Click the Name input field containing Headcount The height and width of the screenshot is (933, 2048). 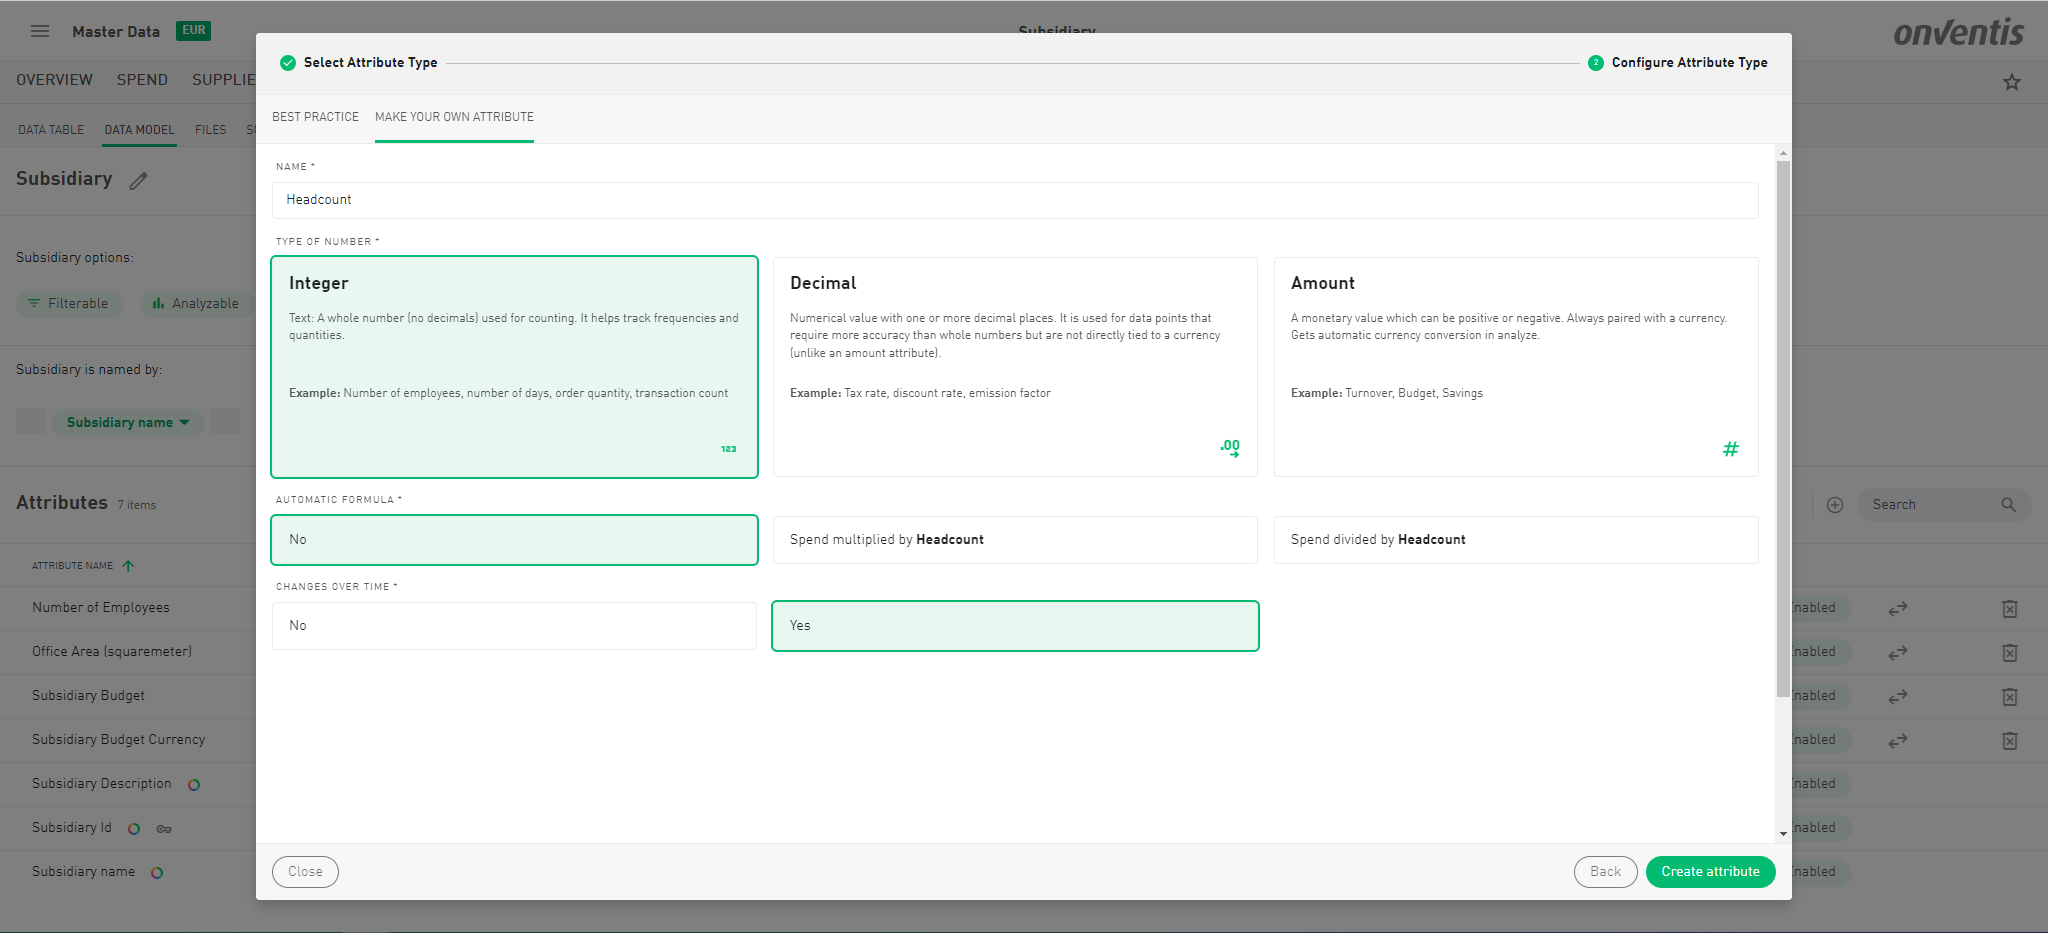tap(1014, 200)
